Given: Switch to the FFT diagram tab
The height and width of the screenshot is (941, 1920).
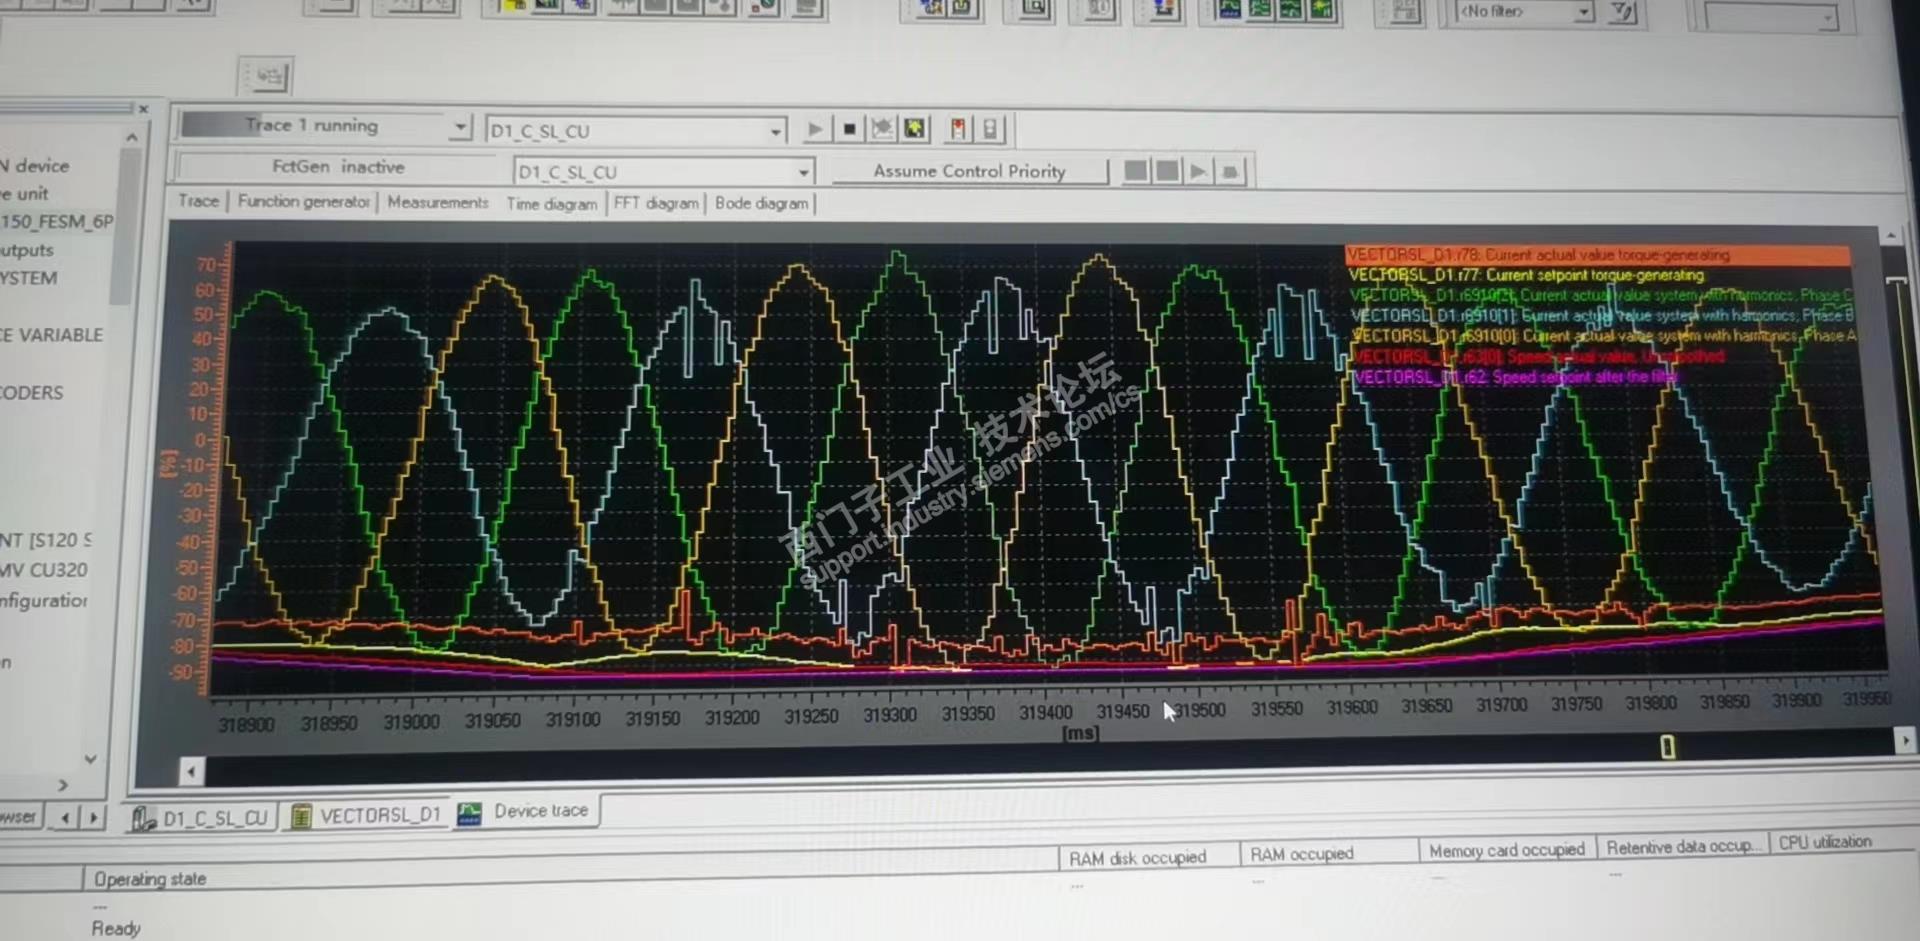Looking at the screenshot, I should tap(656, 203).
